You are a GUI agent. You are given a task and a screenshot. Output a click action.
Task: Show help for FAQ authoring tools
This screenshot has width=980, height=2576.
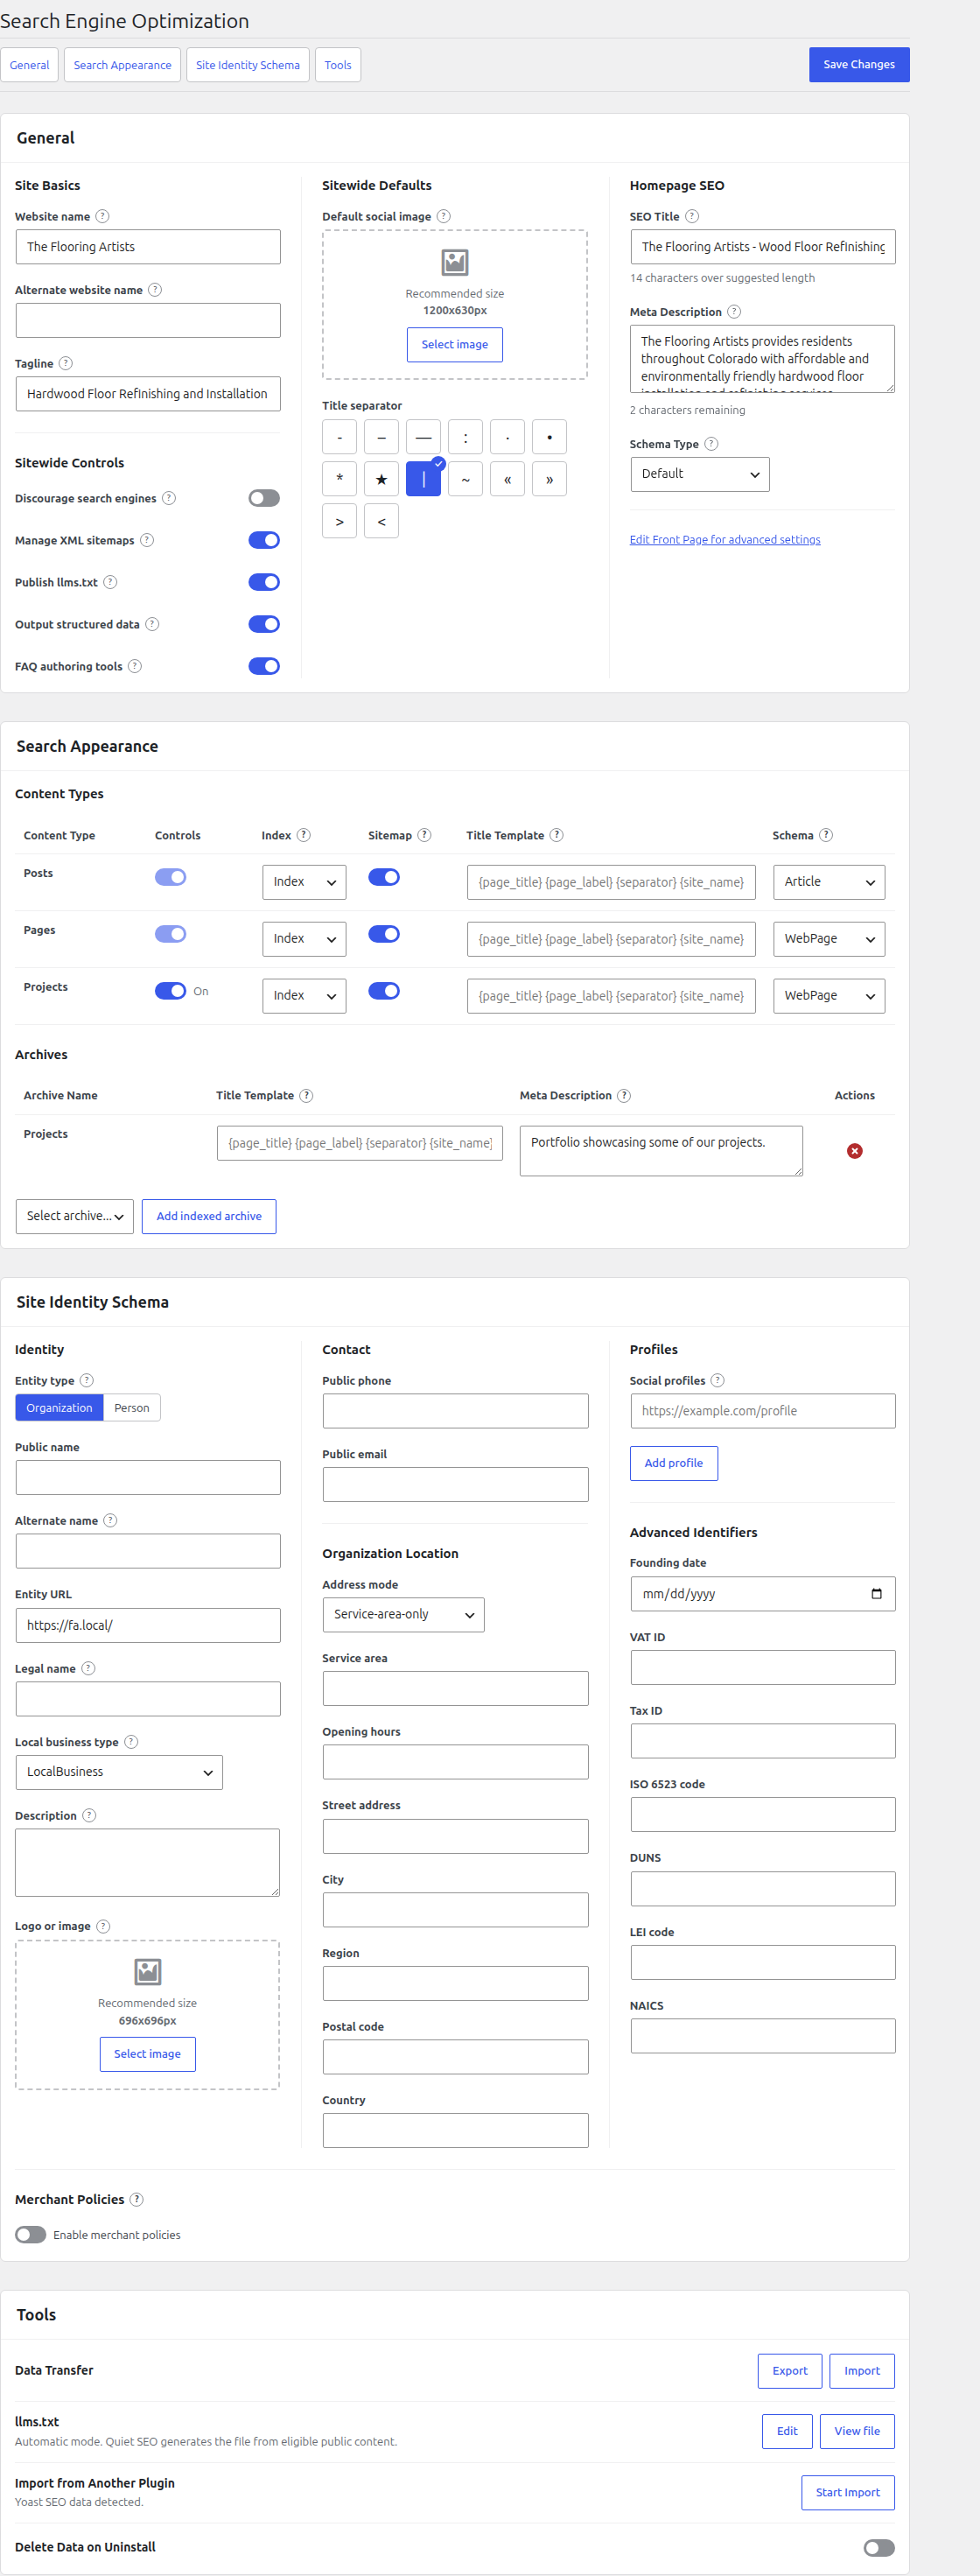(135, 666)
